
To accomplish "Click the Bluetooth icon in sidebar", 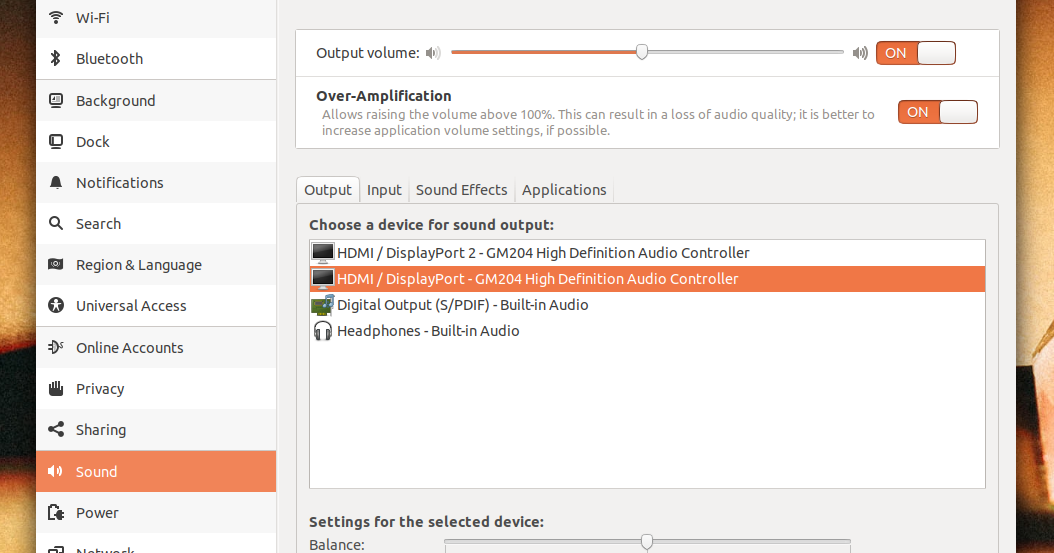I will click(x=56, y=59).
